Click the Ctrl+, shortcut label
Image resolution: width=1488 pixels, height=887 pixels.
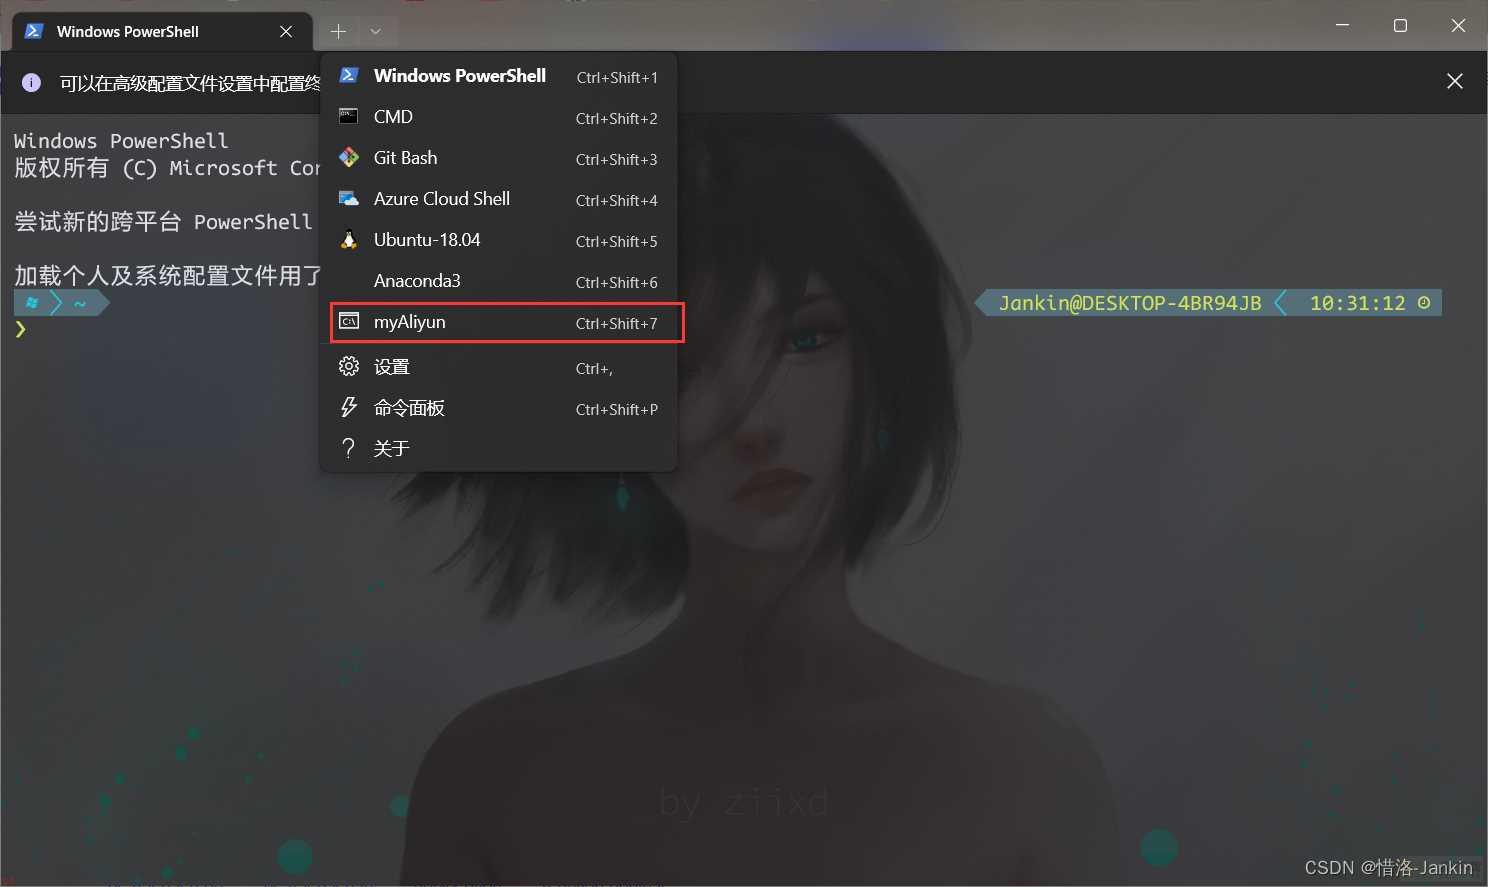pos(594,368)
